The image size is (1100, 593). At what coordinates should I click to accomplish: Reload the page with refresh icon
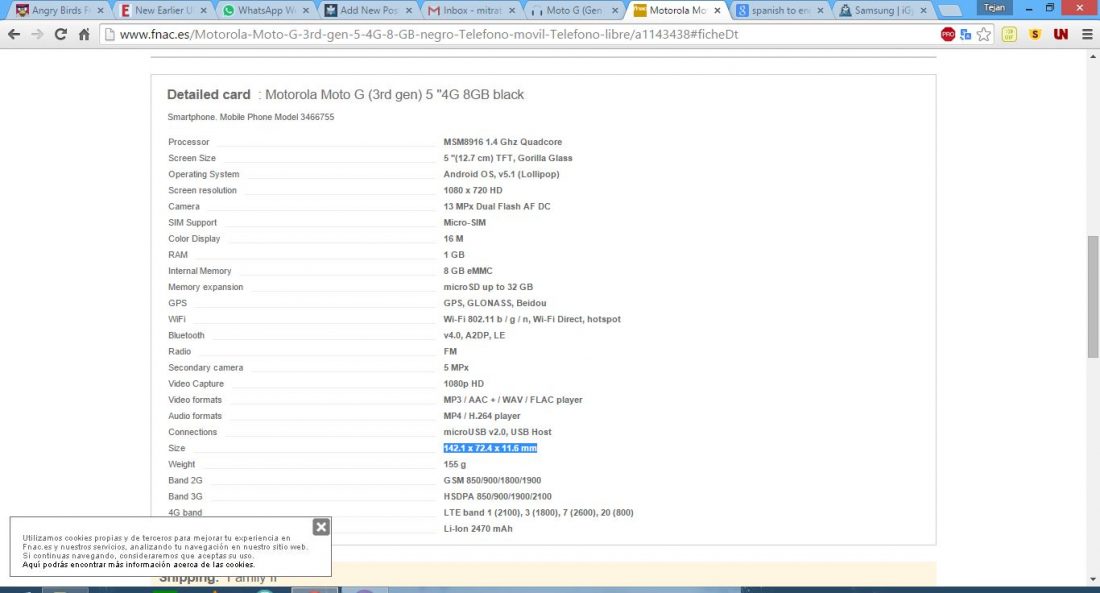(61, 34)
